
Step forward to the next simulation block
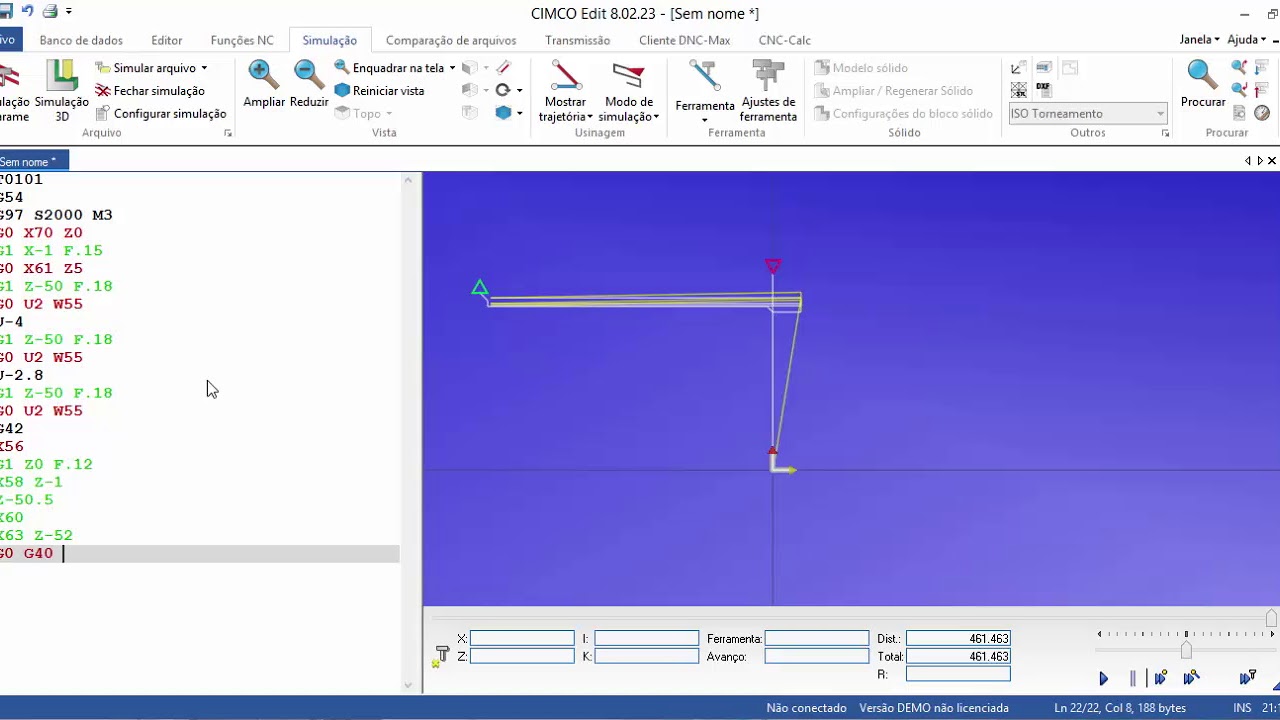pos(1160,678)
